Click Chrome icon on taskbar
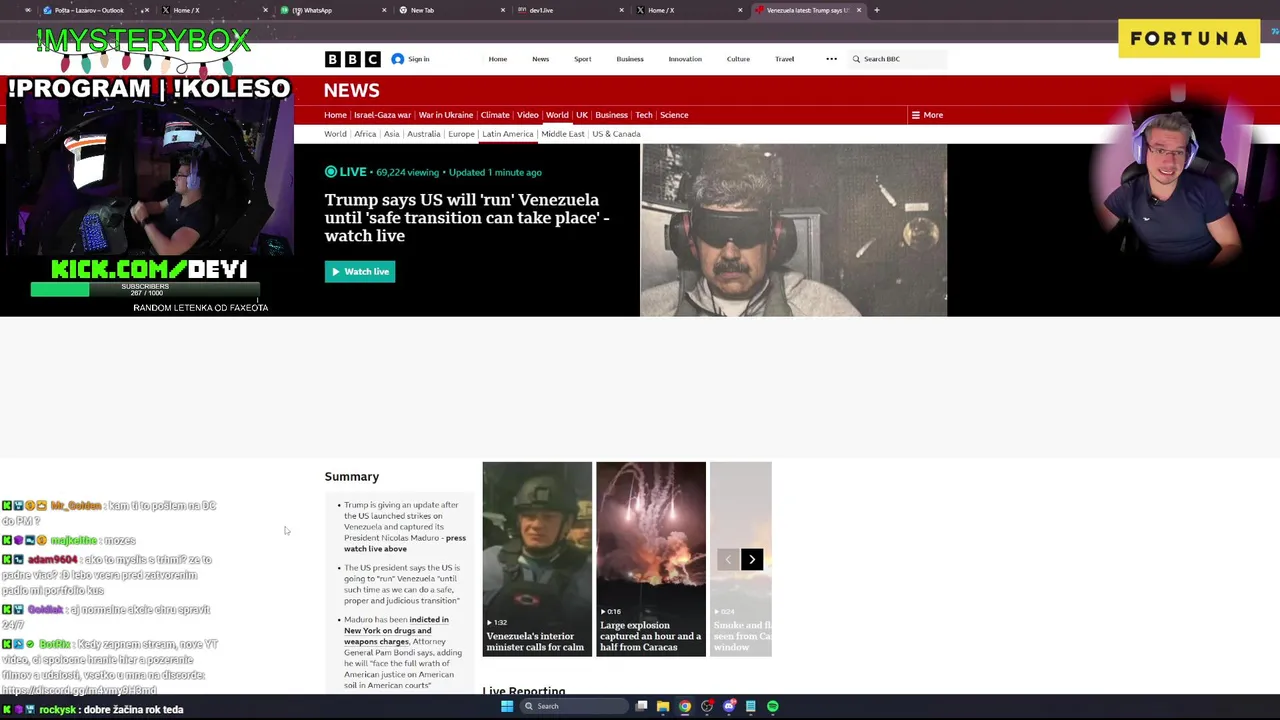 [684, 706]
